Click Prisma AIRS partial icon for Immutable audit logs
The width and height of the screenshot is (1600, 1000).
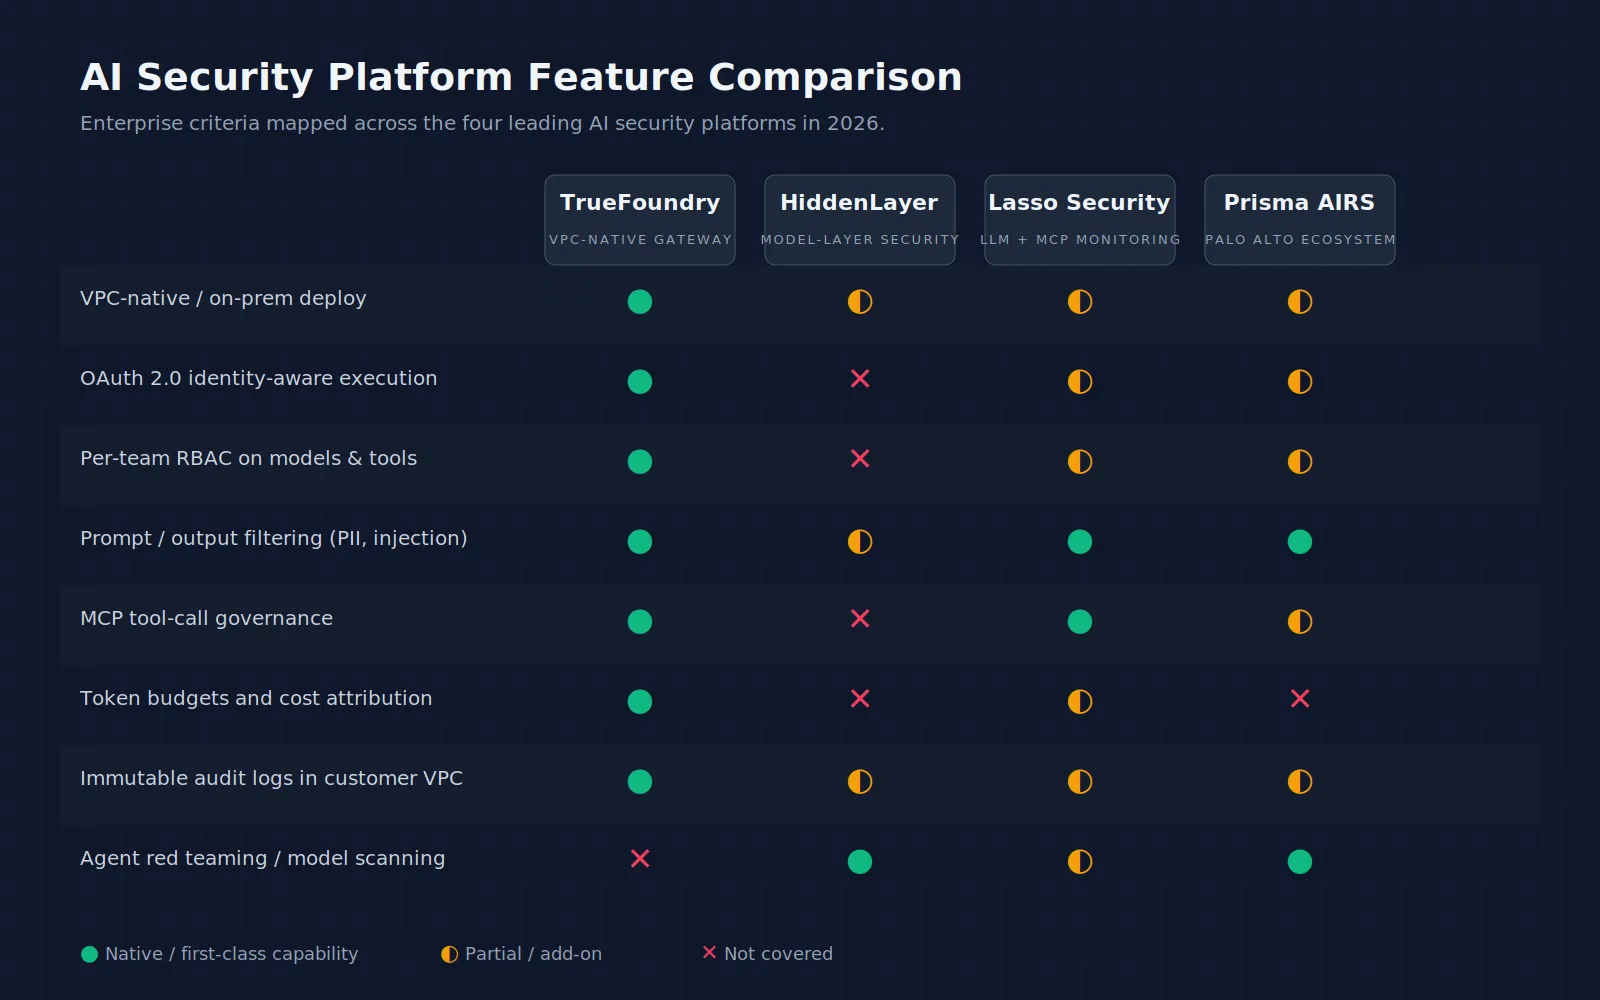[x=1300, y=781]
